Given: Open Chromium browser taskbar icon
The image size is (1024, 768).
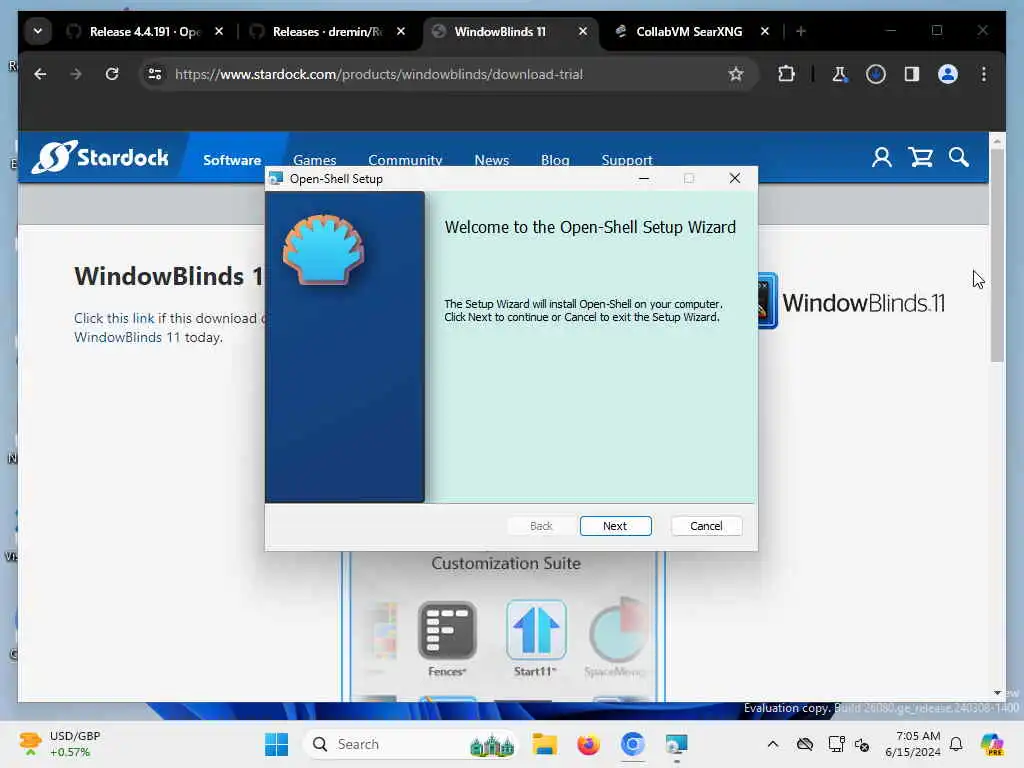Looking at the screenshot, I should (x=632, y=744).
